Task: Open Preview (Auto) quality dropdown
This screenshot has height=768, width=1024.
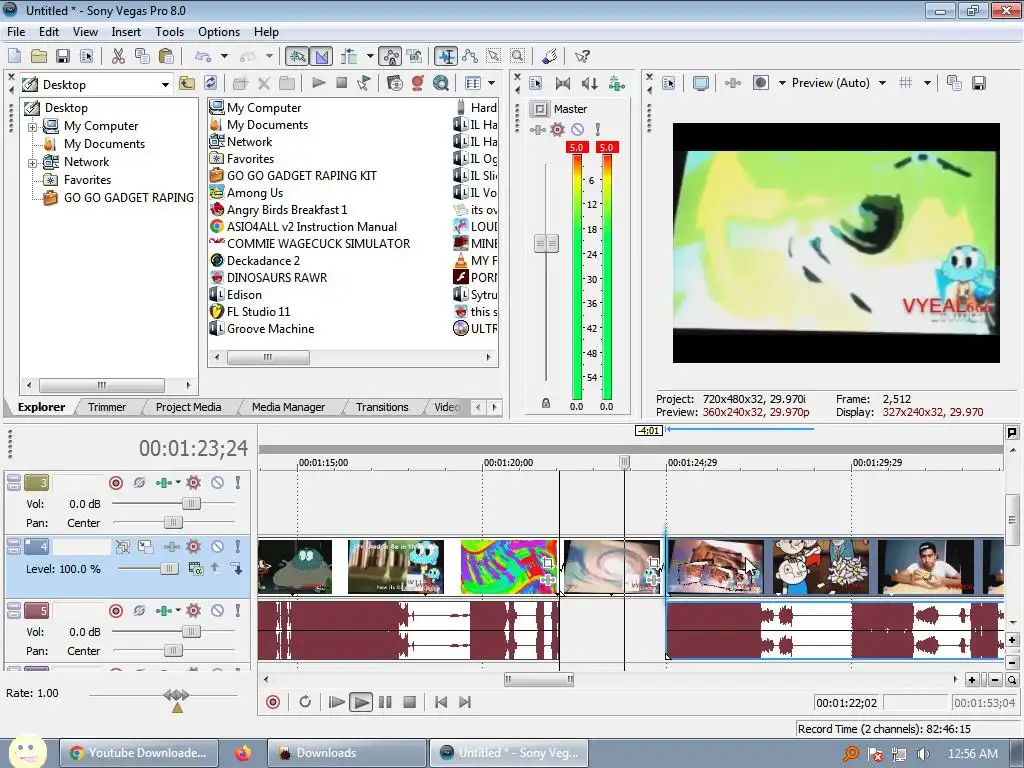Action: (x=882, y=83)
